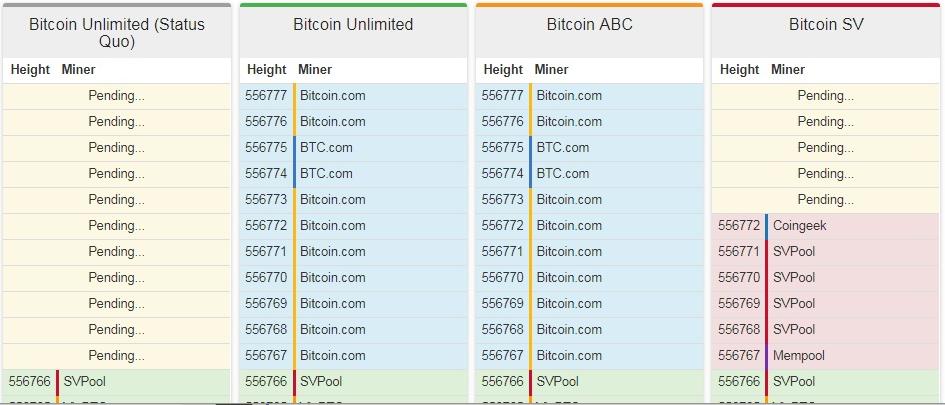Open Mempool miner entry at height 556767
Viewport: 945px width, 405px height.
[799, 356]
